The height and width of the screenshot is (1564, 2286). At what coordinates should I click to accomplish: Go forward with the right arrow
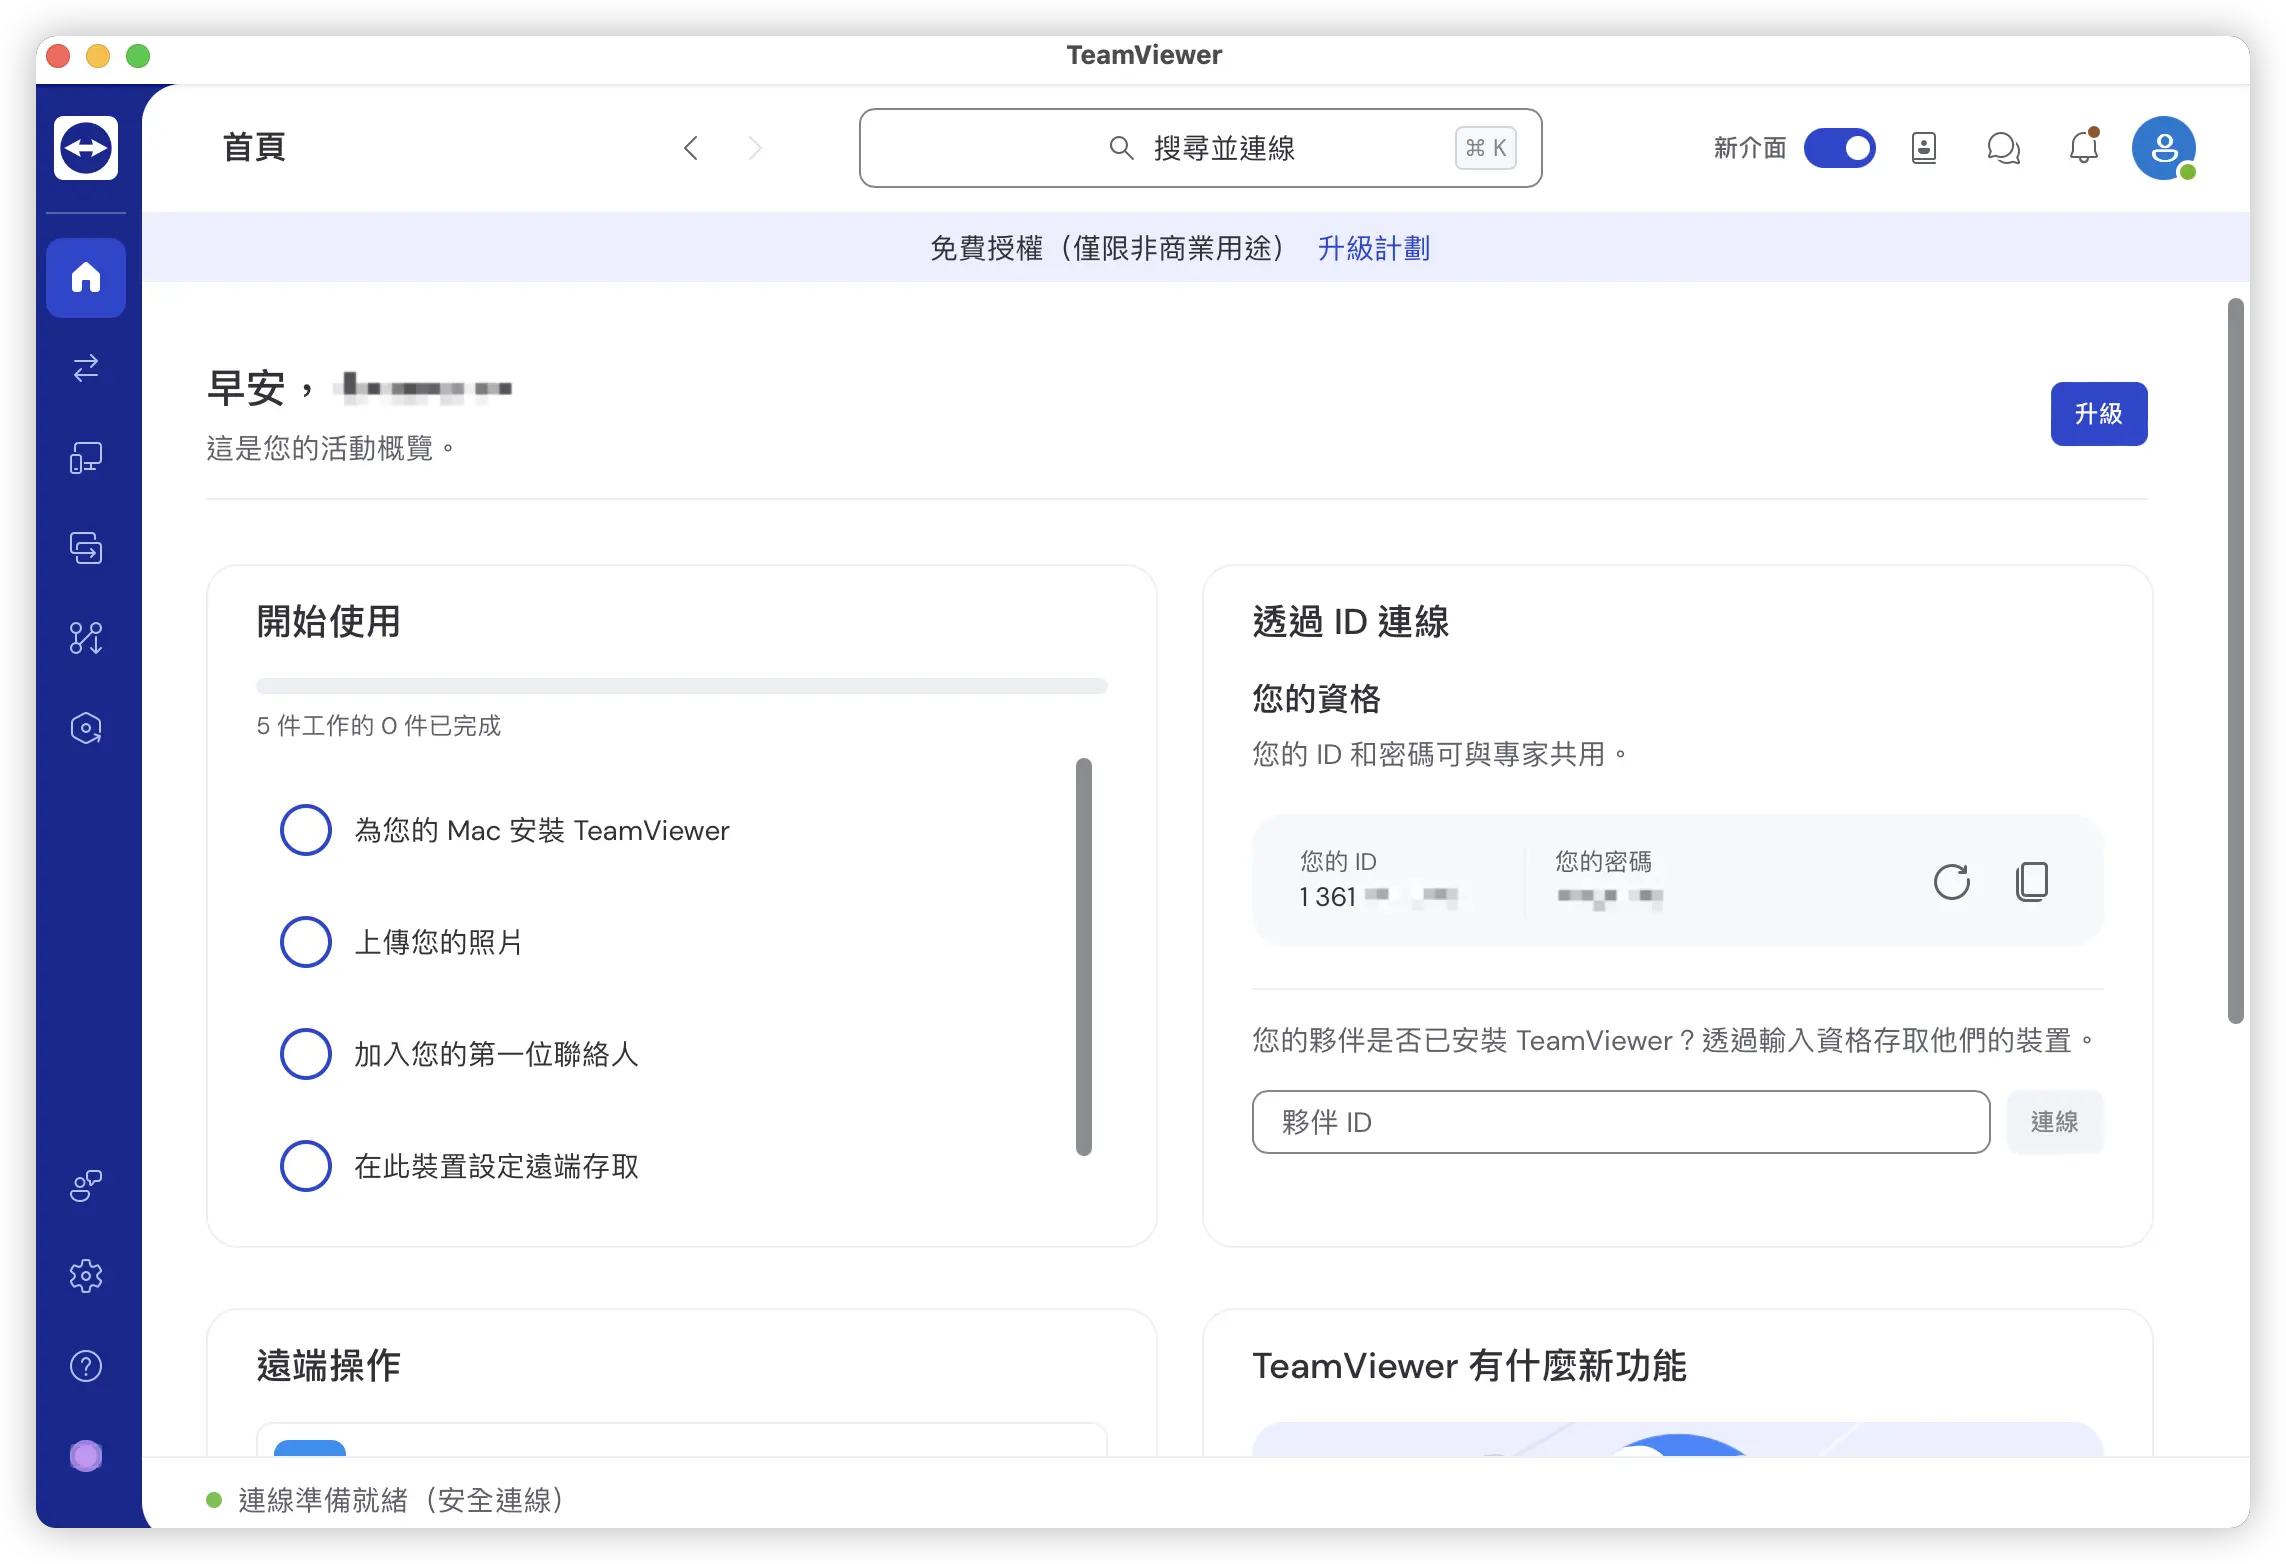point(755,148)
